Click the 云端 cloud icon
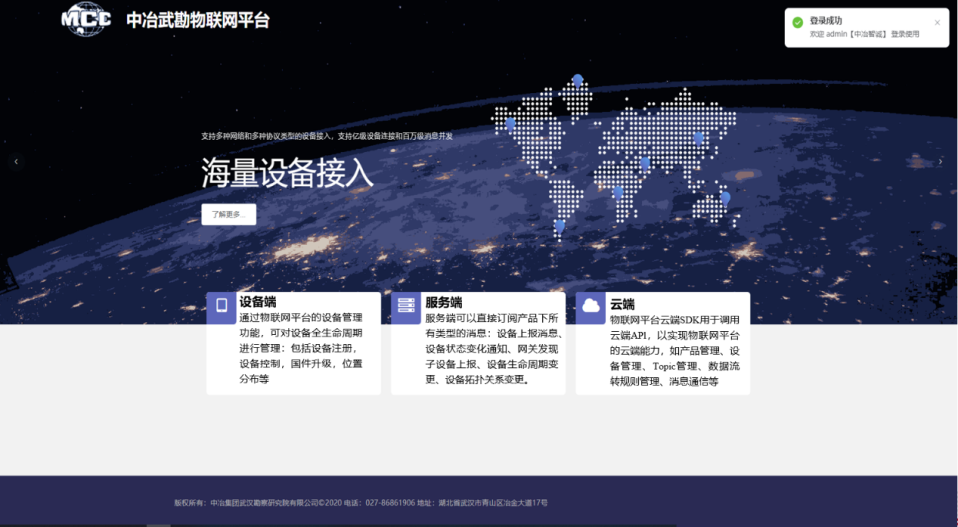958x527 pixels. coord(591,305)
